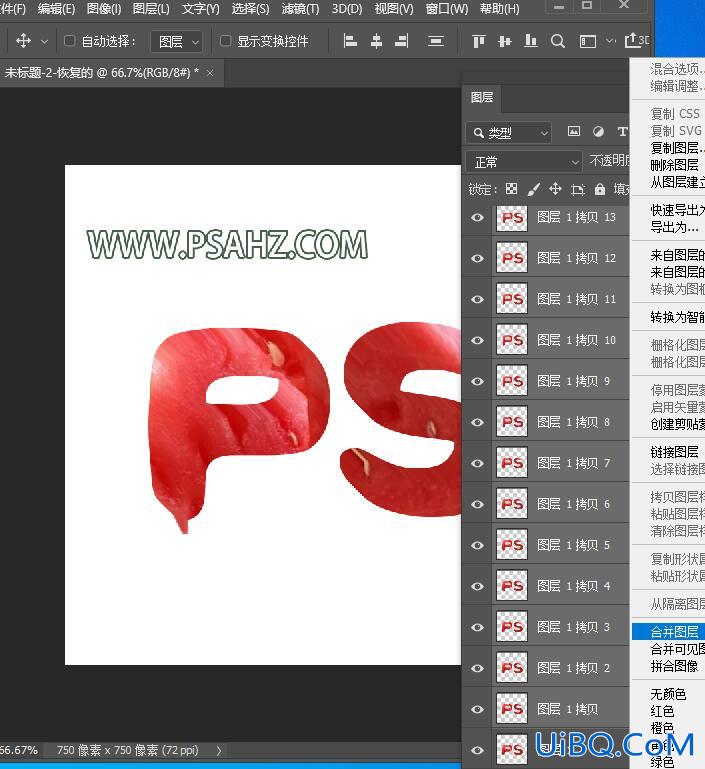Hide layer 图层 1 拷贝 11

tap(478, 299)
